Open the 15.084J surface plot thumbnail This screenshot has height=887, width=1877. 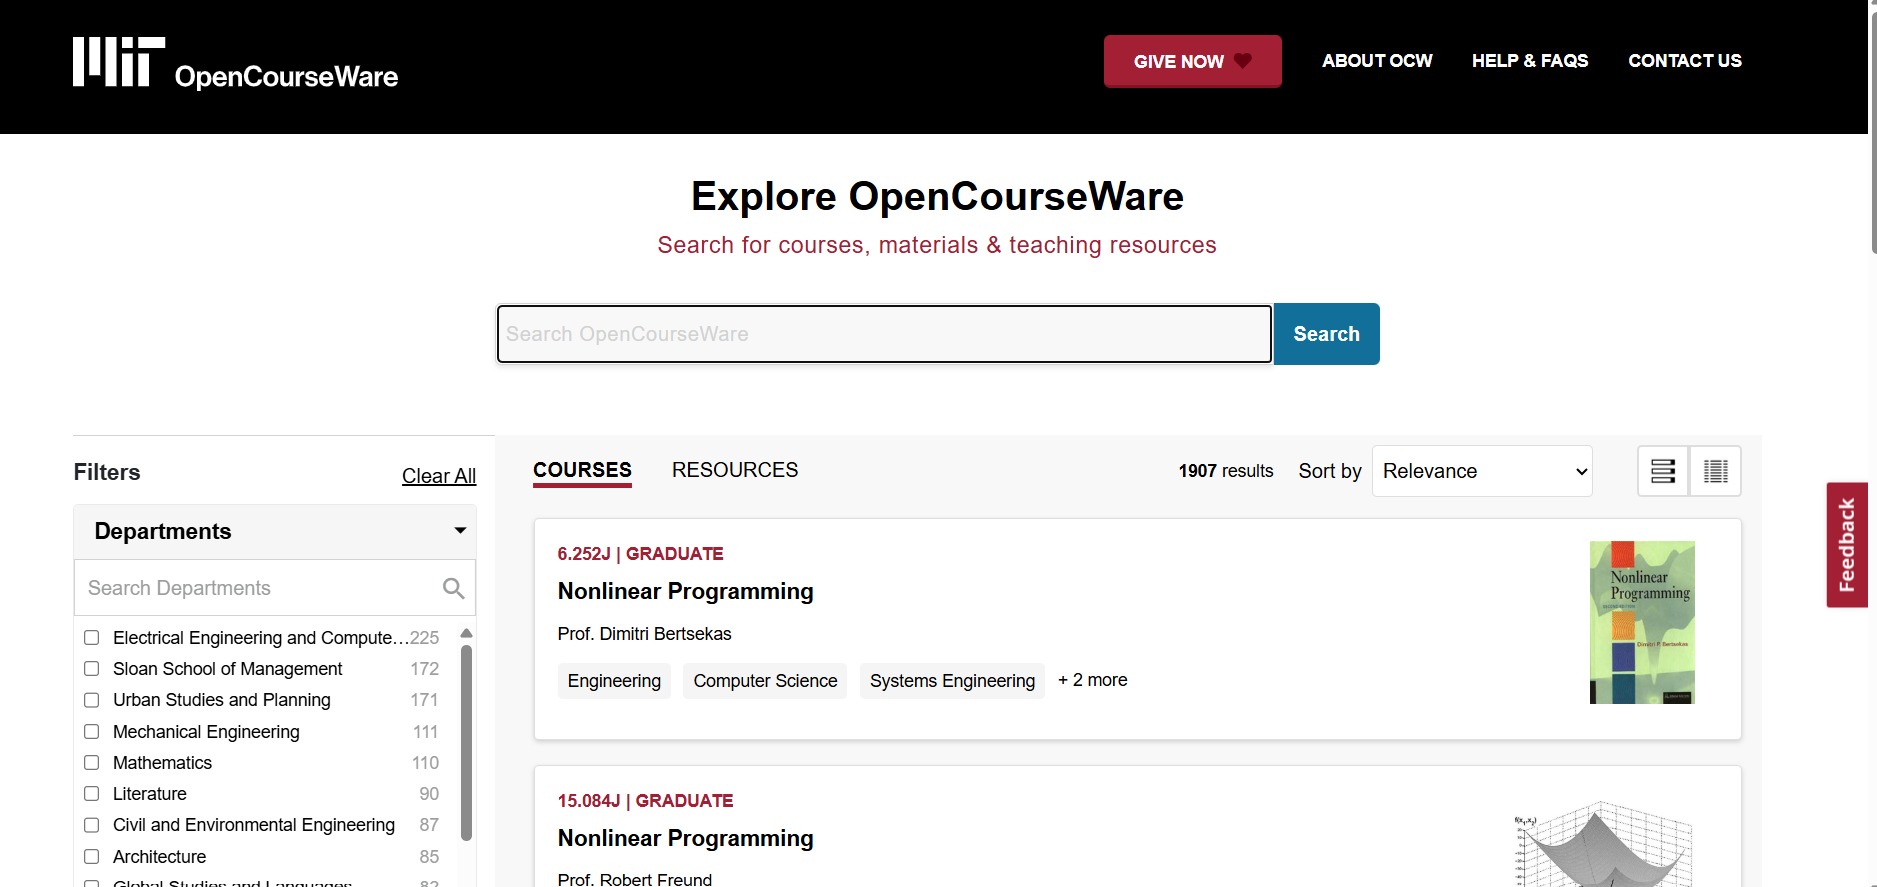pos(1603,845)
